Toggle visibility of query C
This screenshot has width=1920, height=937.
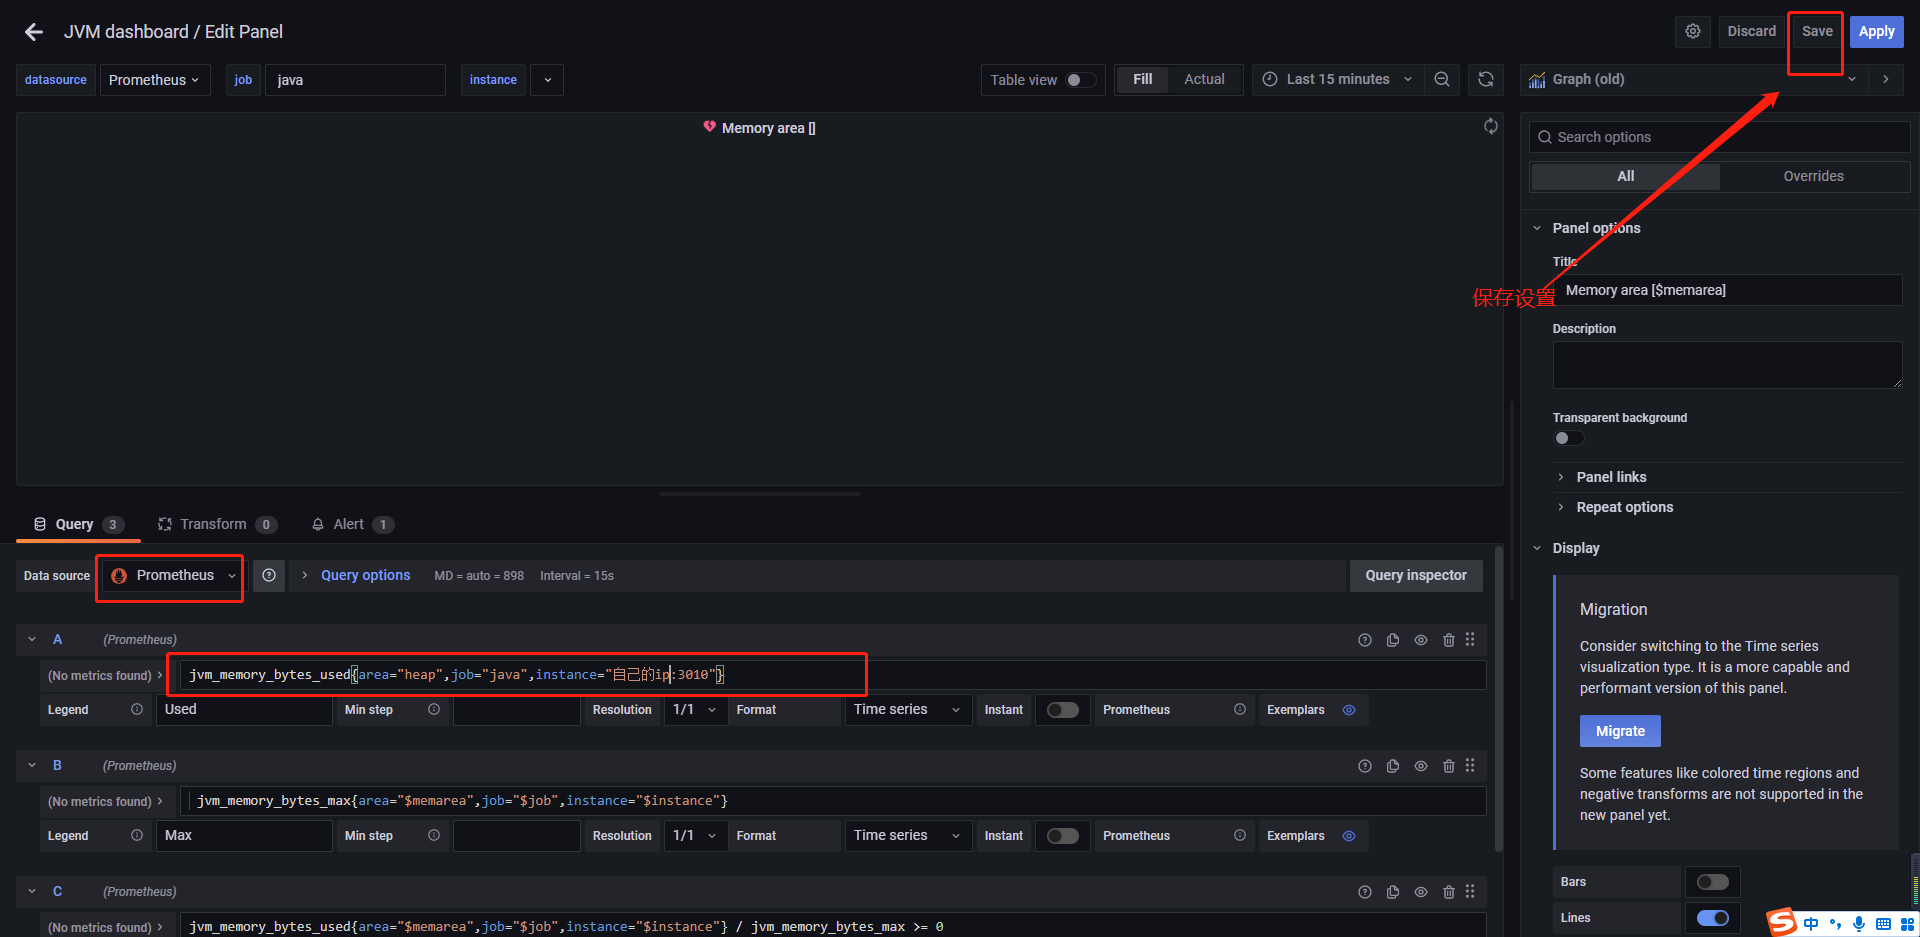coord(1421,892)
